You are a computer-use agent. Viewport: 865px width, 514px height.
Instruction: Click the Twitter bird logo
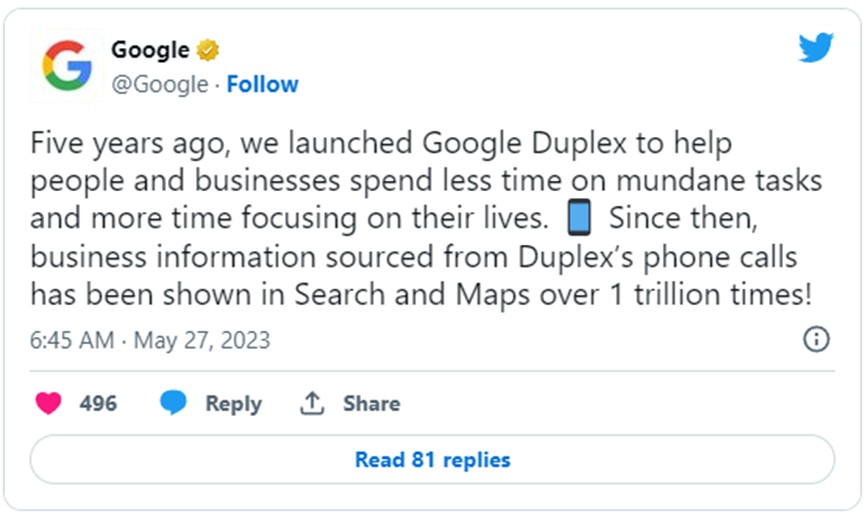point(816,47)
